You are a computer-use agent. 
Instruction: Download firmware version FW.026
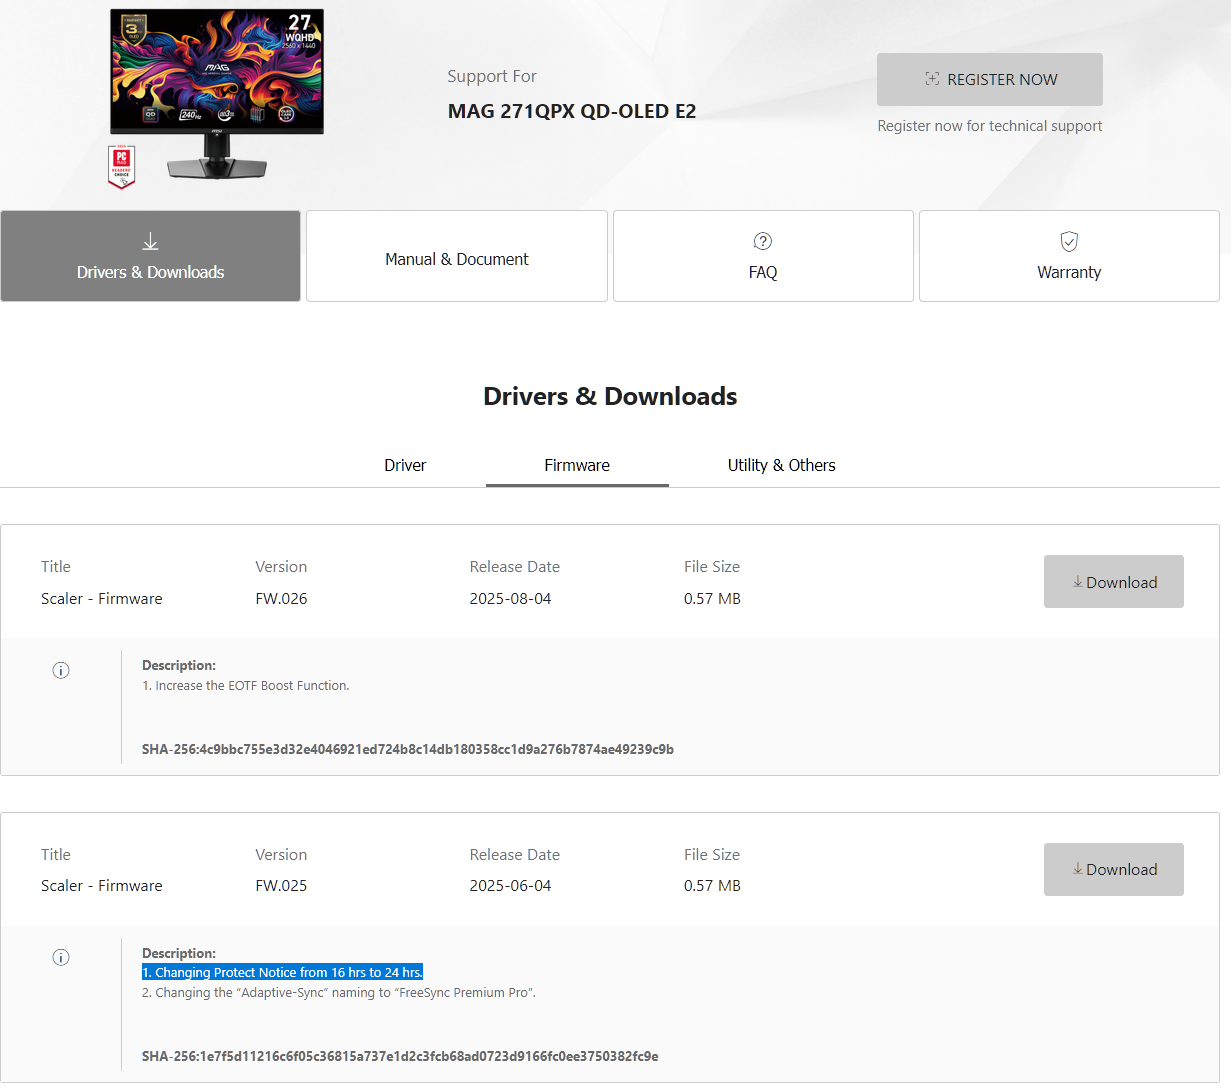click(1114, 581)
